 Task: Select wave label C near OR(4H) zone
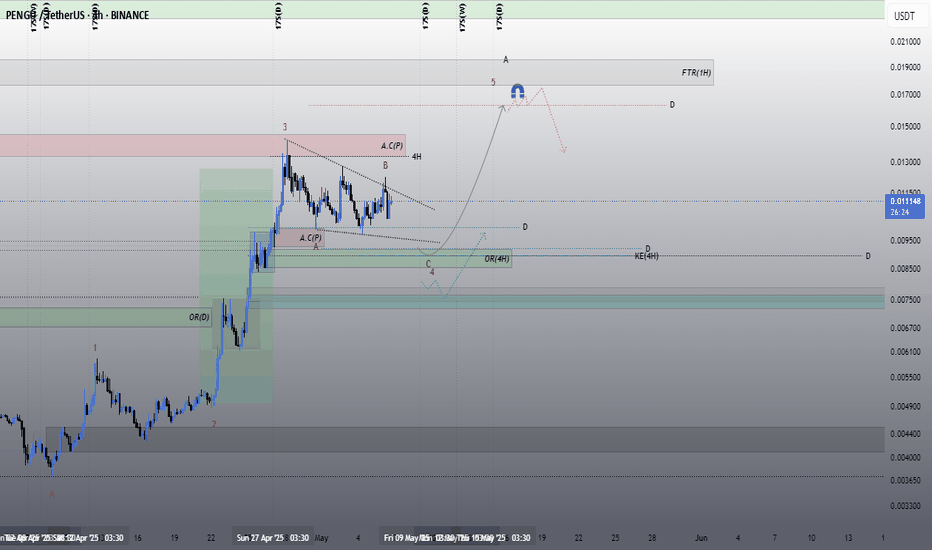click(x=428, y=264)
